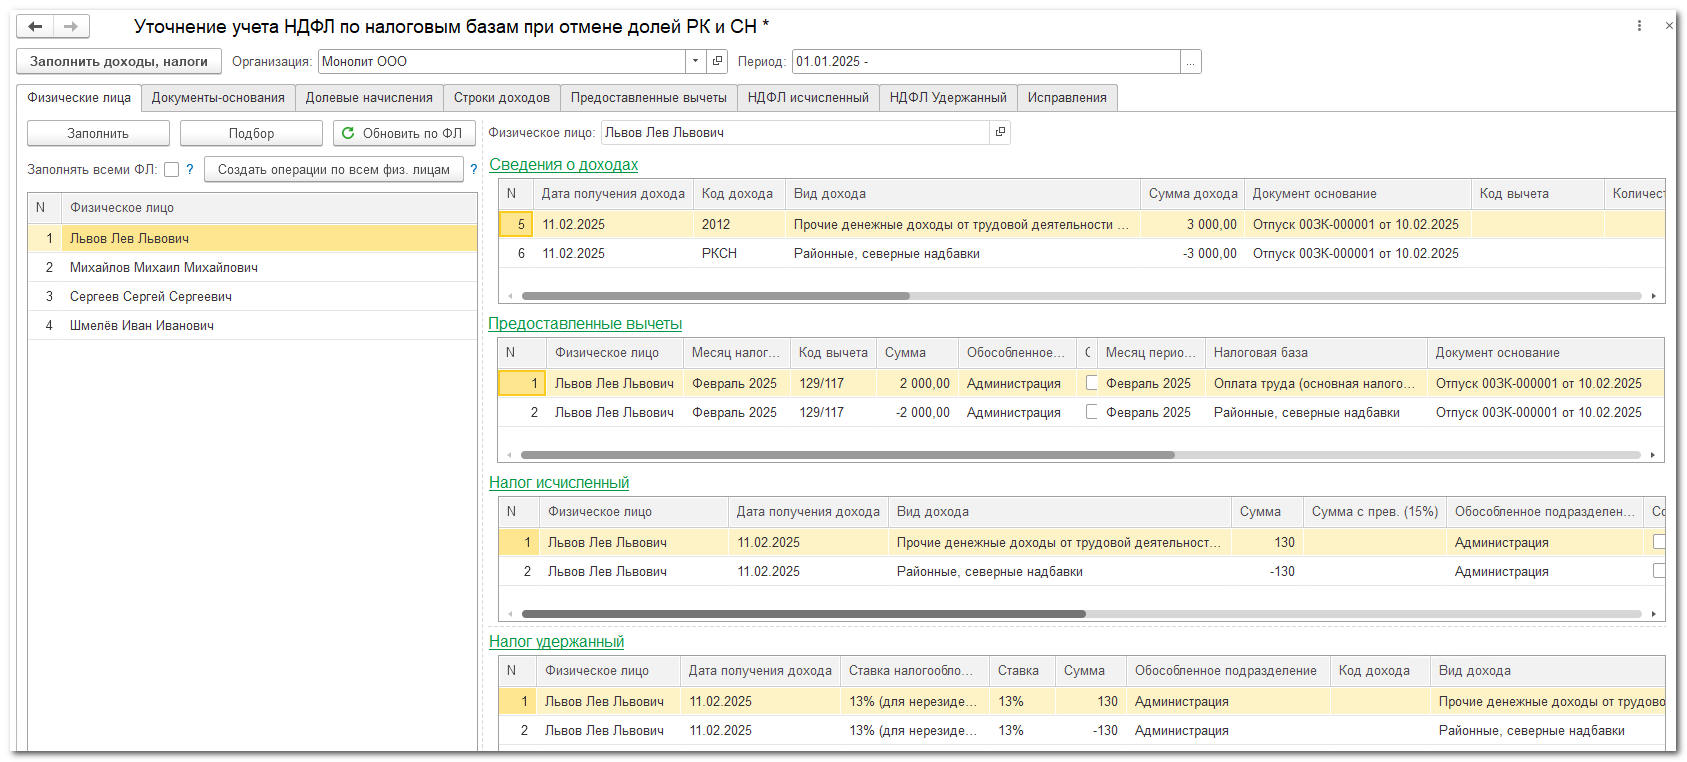The width and height of the screenshot is (1687, 762).
Task: Toggle Заполнять всеми ФЛ checkbox
Action: (171, 170)
